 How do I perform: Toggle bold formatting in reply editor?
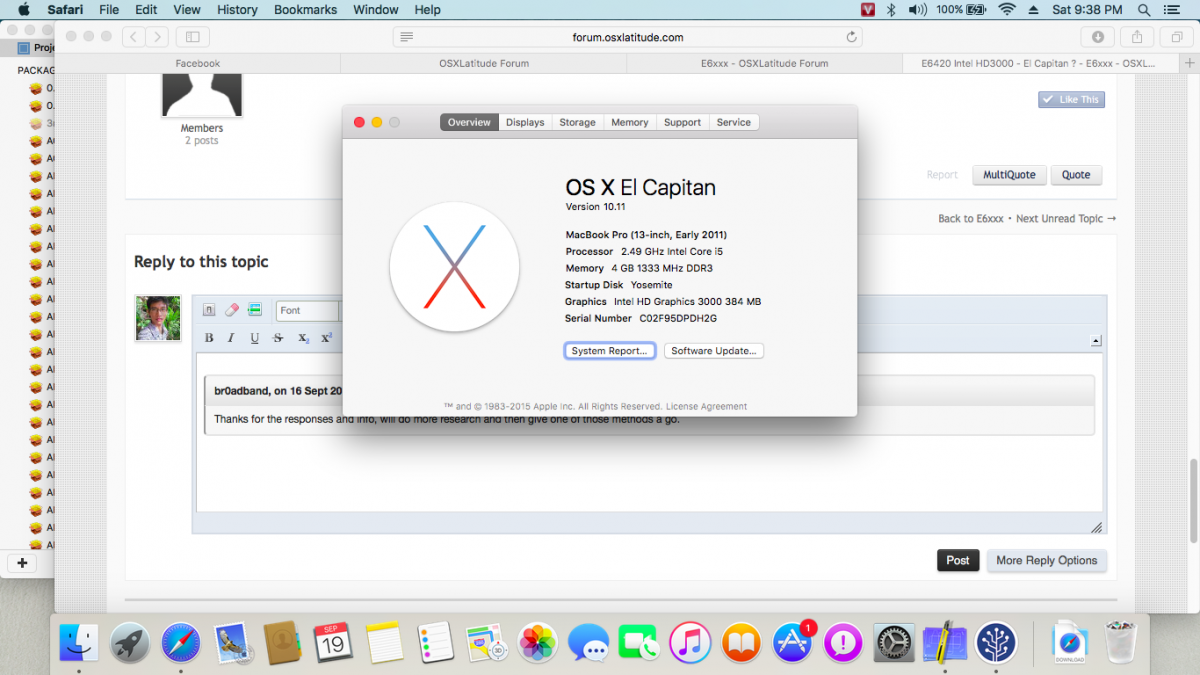pos(209,338)
